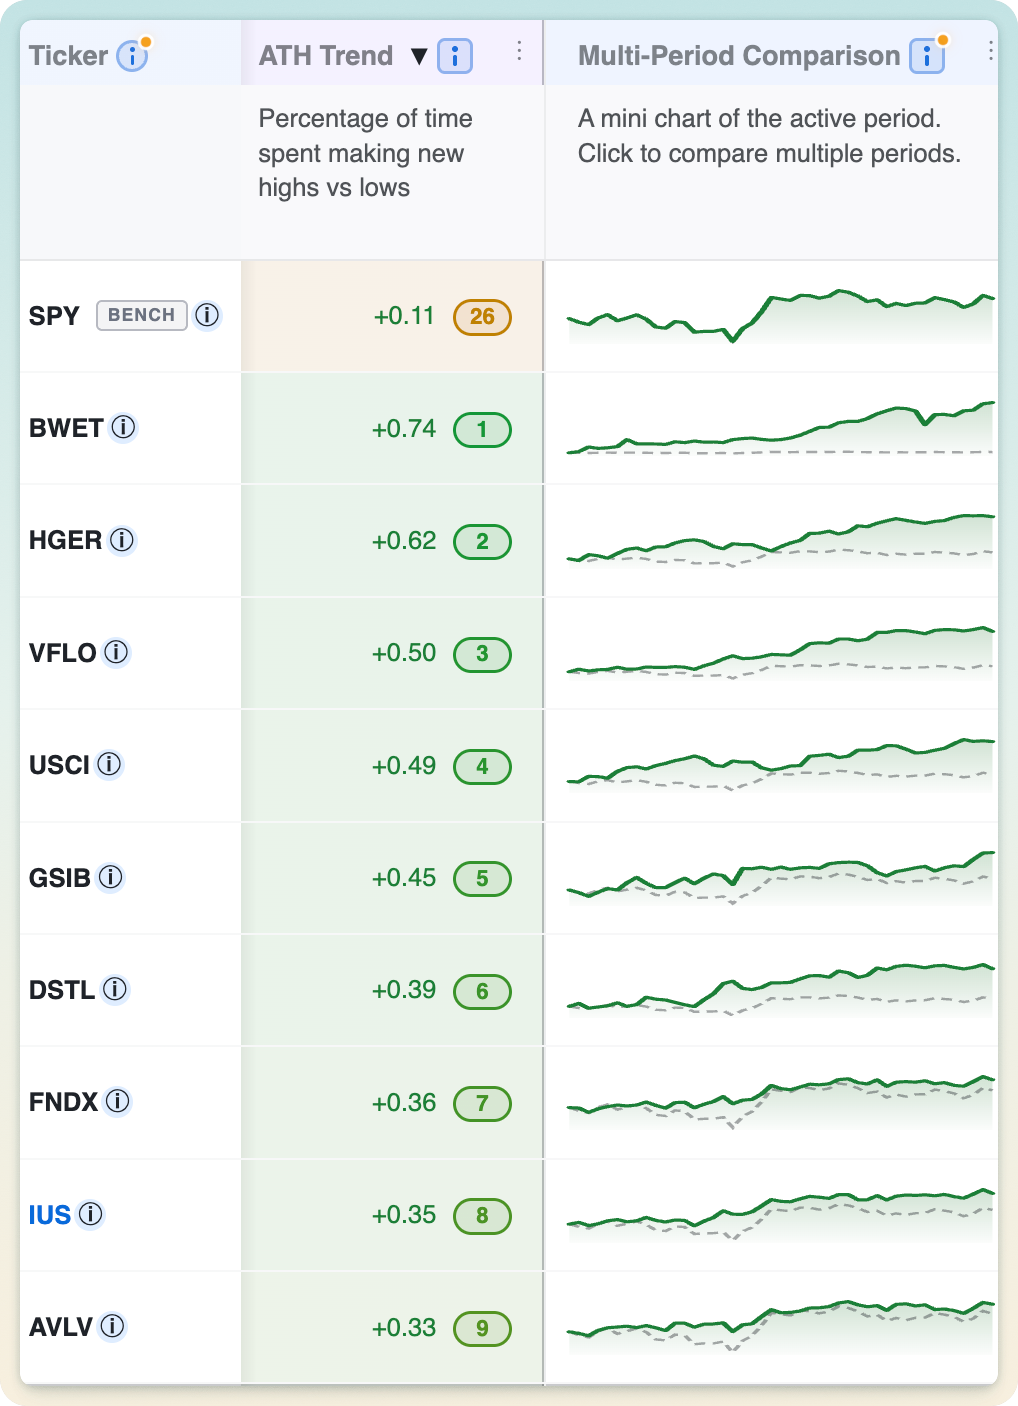Open VFLO mini chart comparison
The width and height of the screenshot is (1018, 1406).
point(781,653)
